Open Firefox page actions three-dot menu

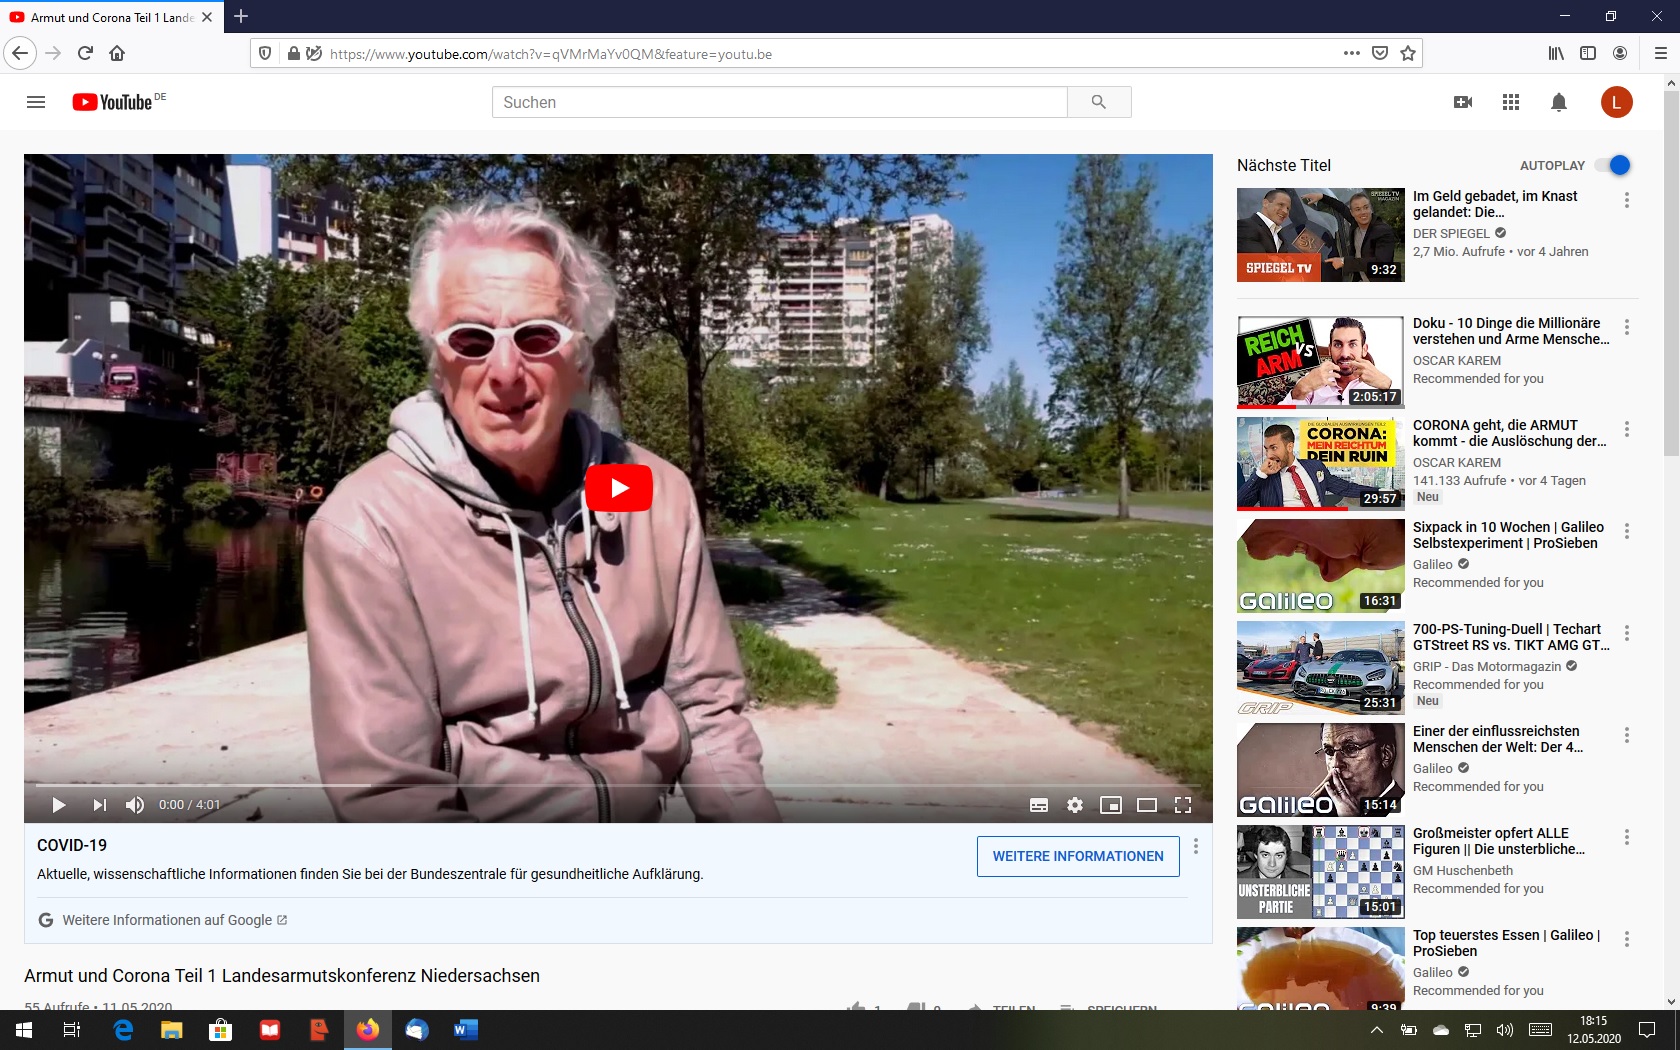1351,53
